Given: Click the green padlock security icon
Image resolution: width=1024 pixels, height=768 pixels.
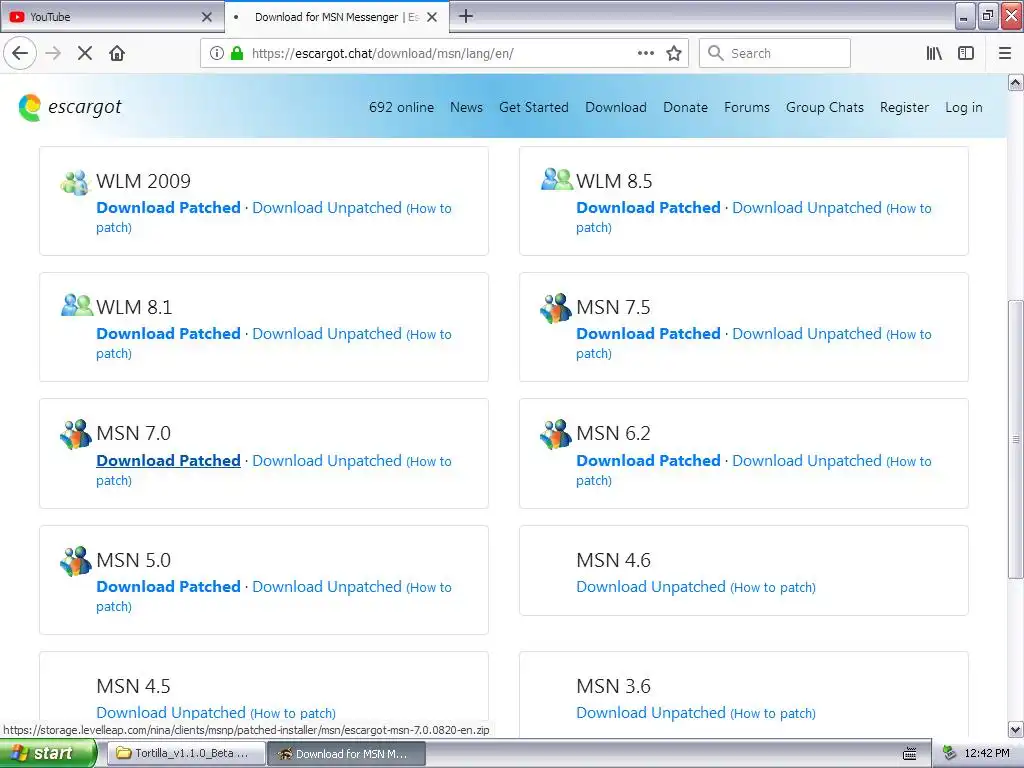Looking at the screenshot, I should (237, 53).
